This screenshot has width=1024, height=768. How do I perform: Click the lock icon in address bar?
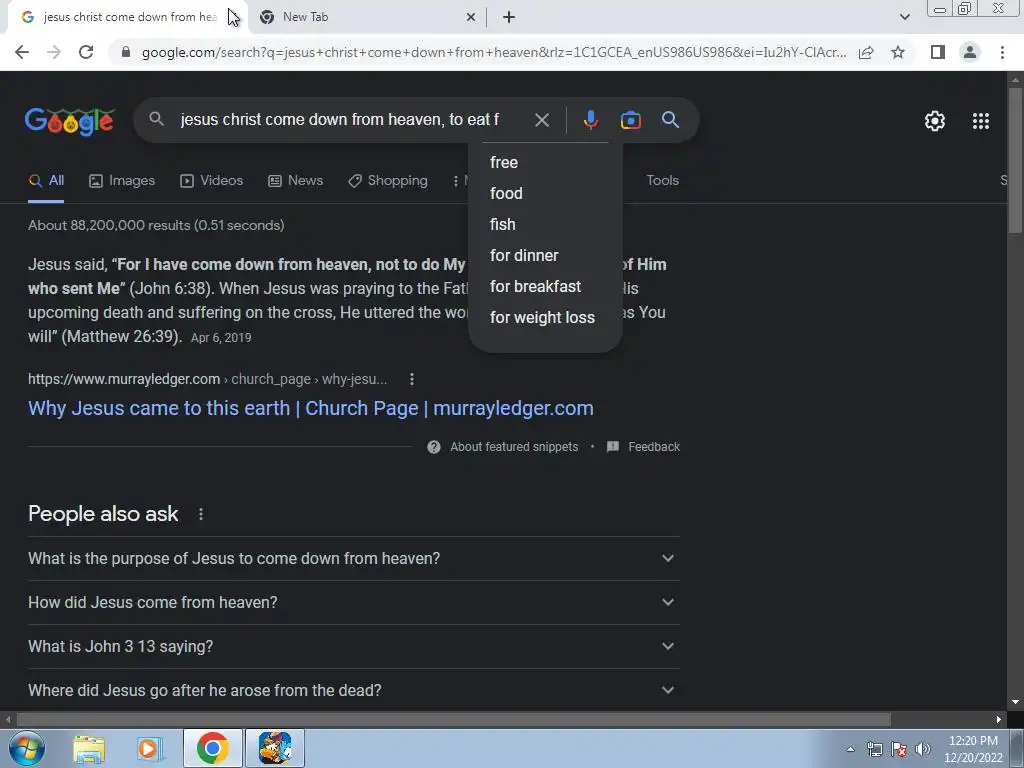126,52
